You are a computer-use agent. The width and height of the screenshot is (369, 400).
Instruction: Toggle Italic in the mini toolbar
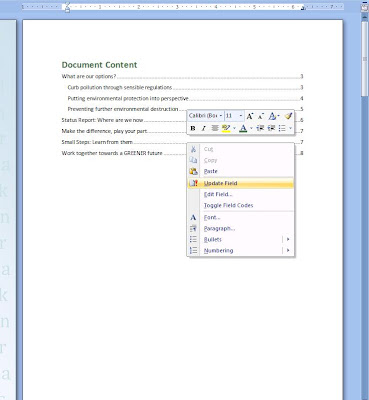(204, 128)
